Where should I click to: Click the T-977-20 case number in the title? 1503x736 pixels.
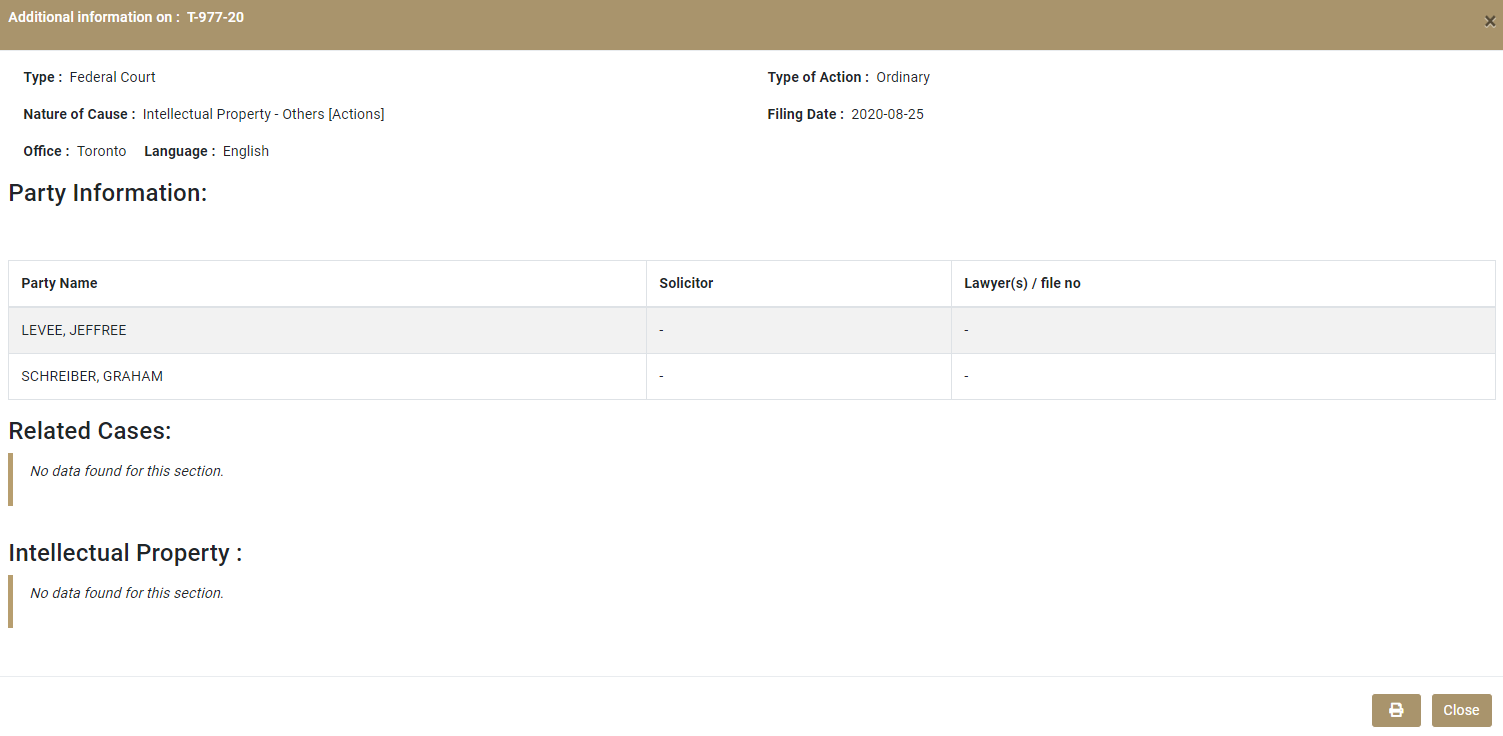215,17
